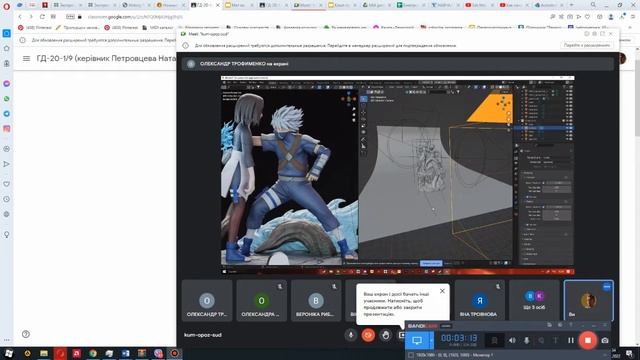Open Telegram in Opera sidebar
The height and width of the screenshot is (360, 640).
tap(7, 114)
